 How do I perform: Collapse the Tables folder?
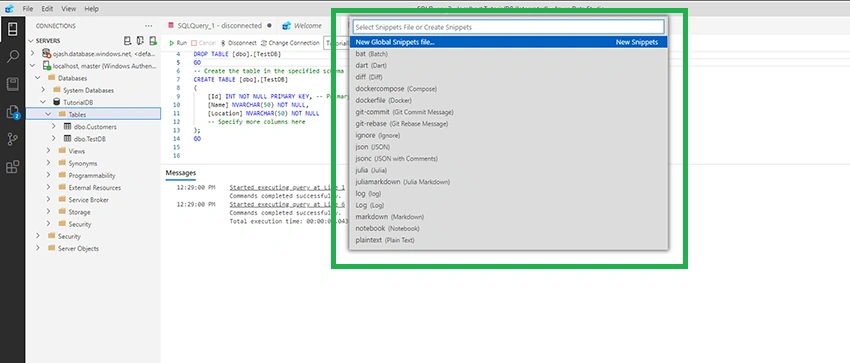48,114
